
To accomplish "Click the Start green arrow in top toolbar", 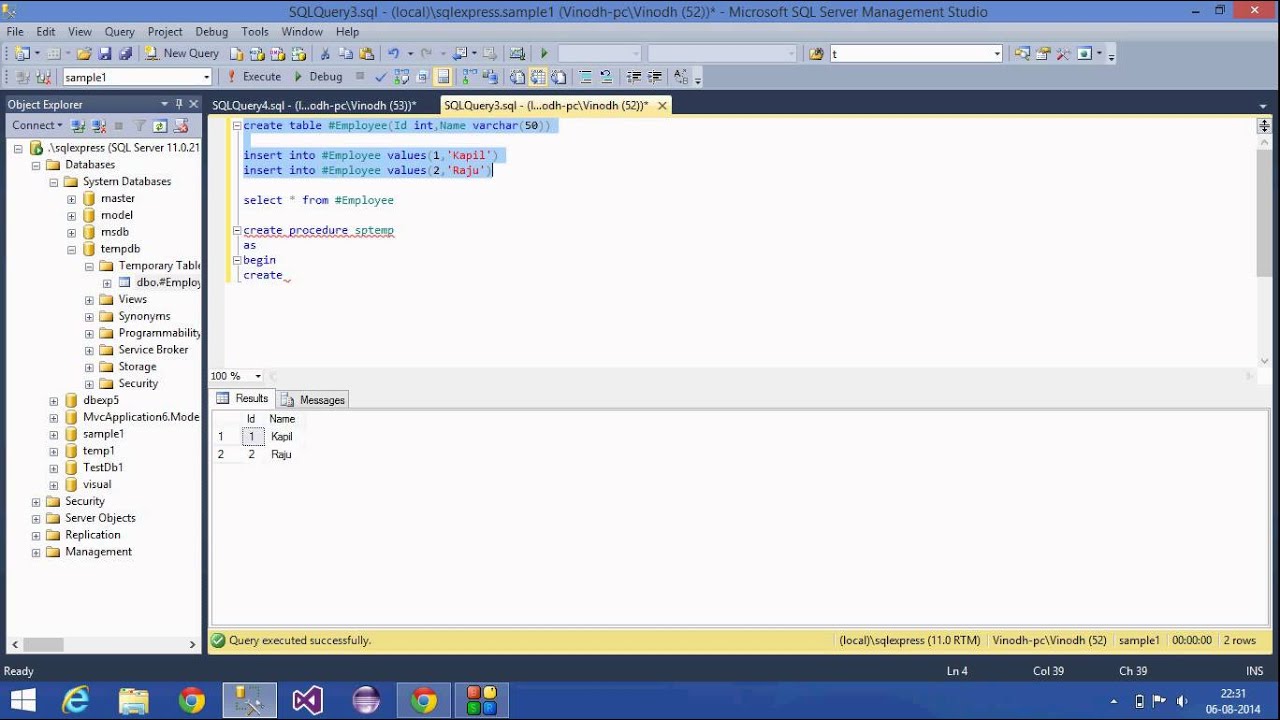I will pos(544,53).
